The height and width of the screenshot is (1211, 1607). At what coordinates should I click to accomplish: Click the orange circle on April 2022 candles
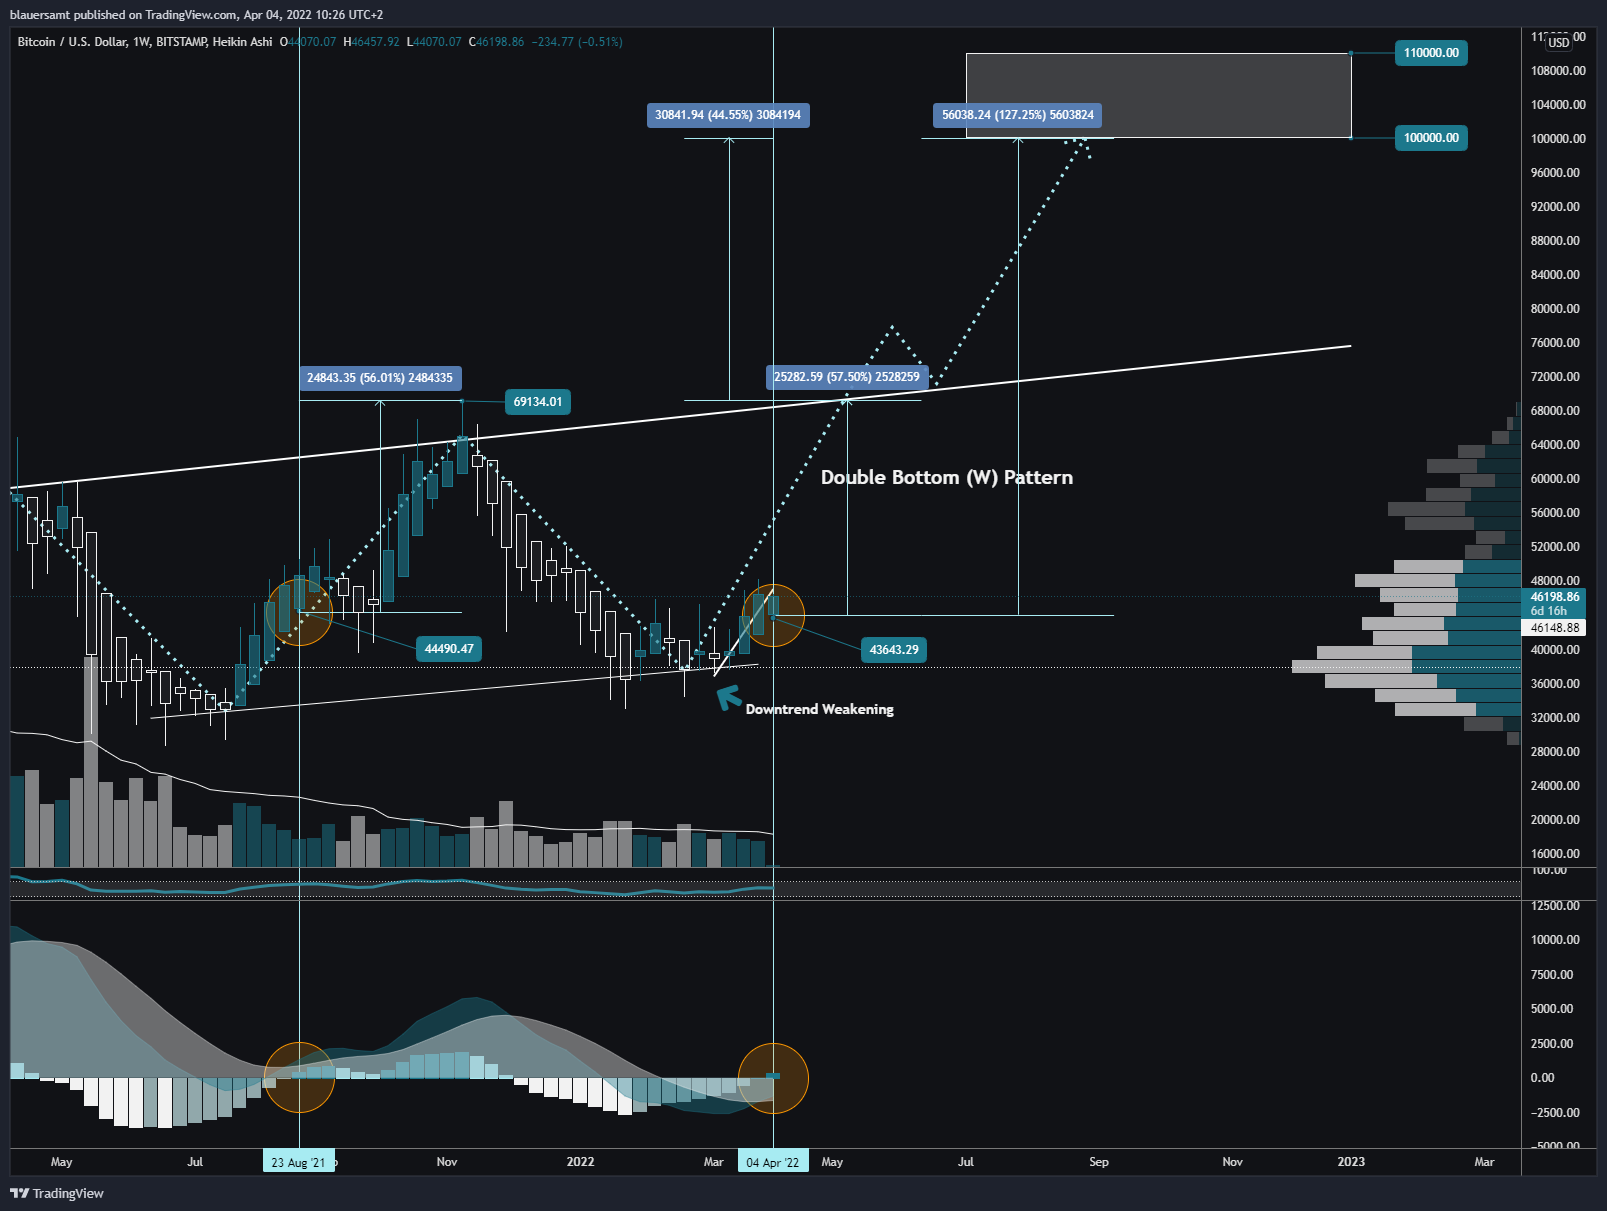click(773, 615)
